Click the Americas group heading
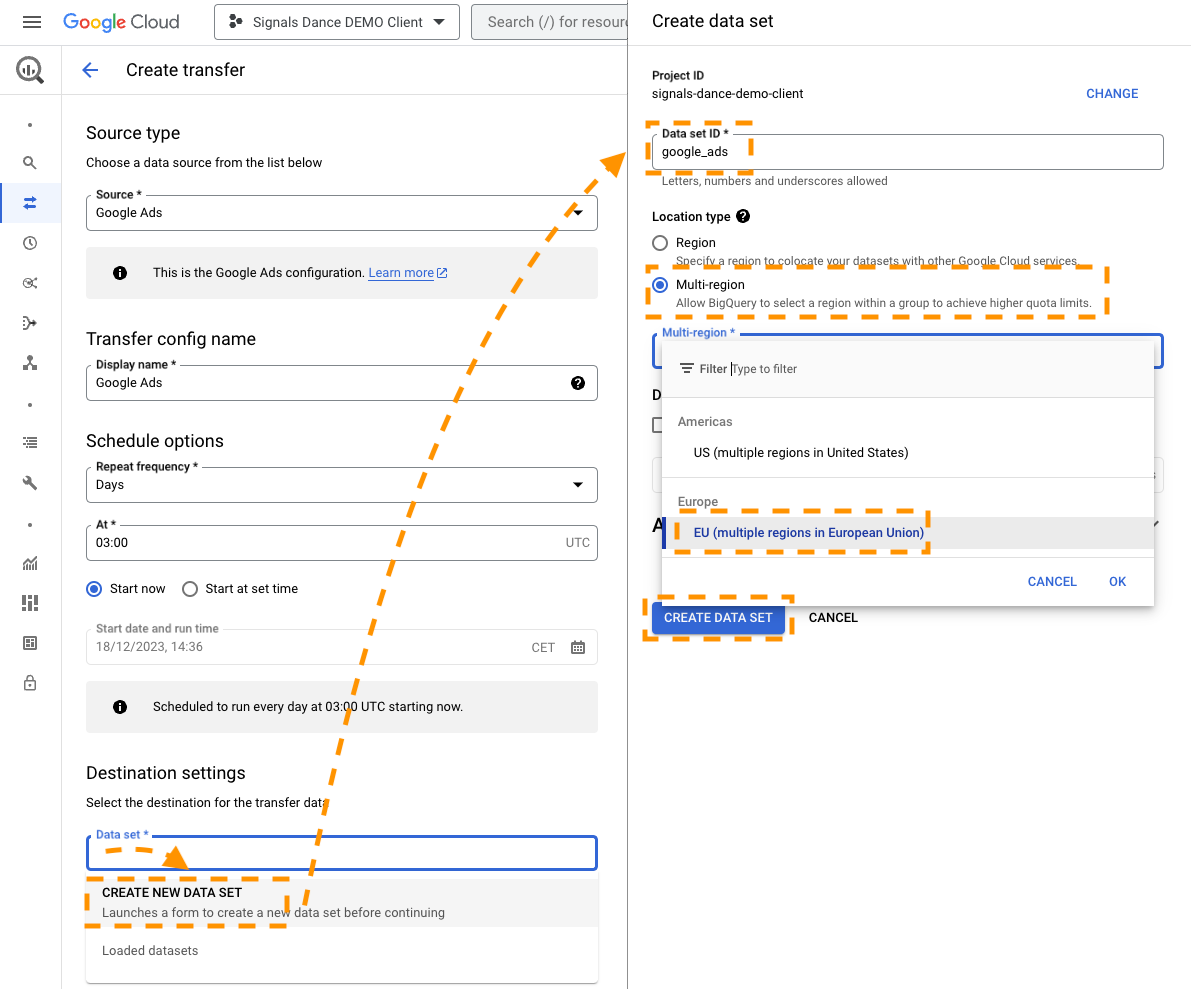 point(705,422)
